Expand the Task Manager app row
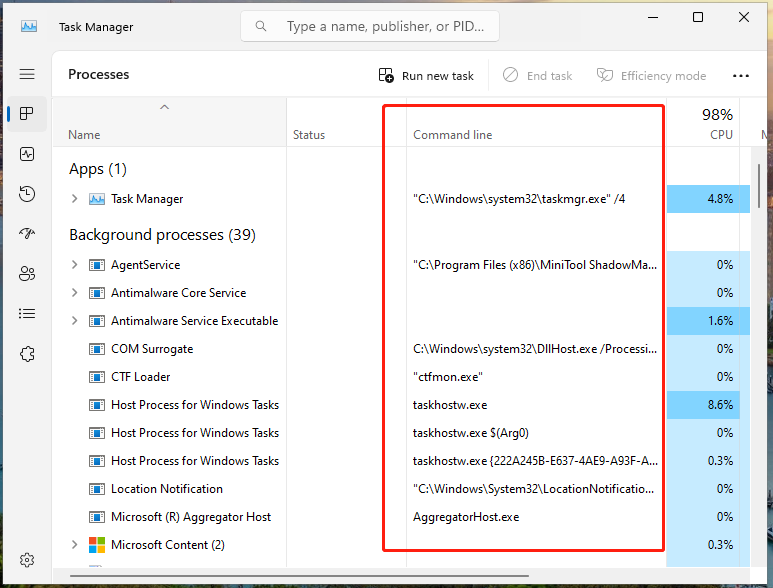This screenshot has width=773, height=588. 74,199
